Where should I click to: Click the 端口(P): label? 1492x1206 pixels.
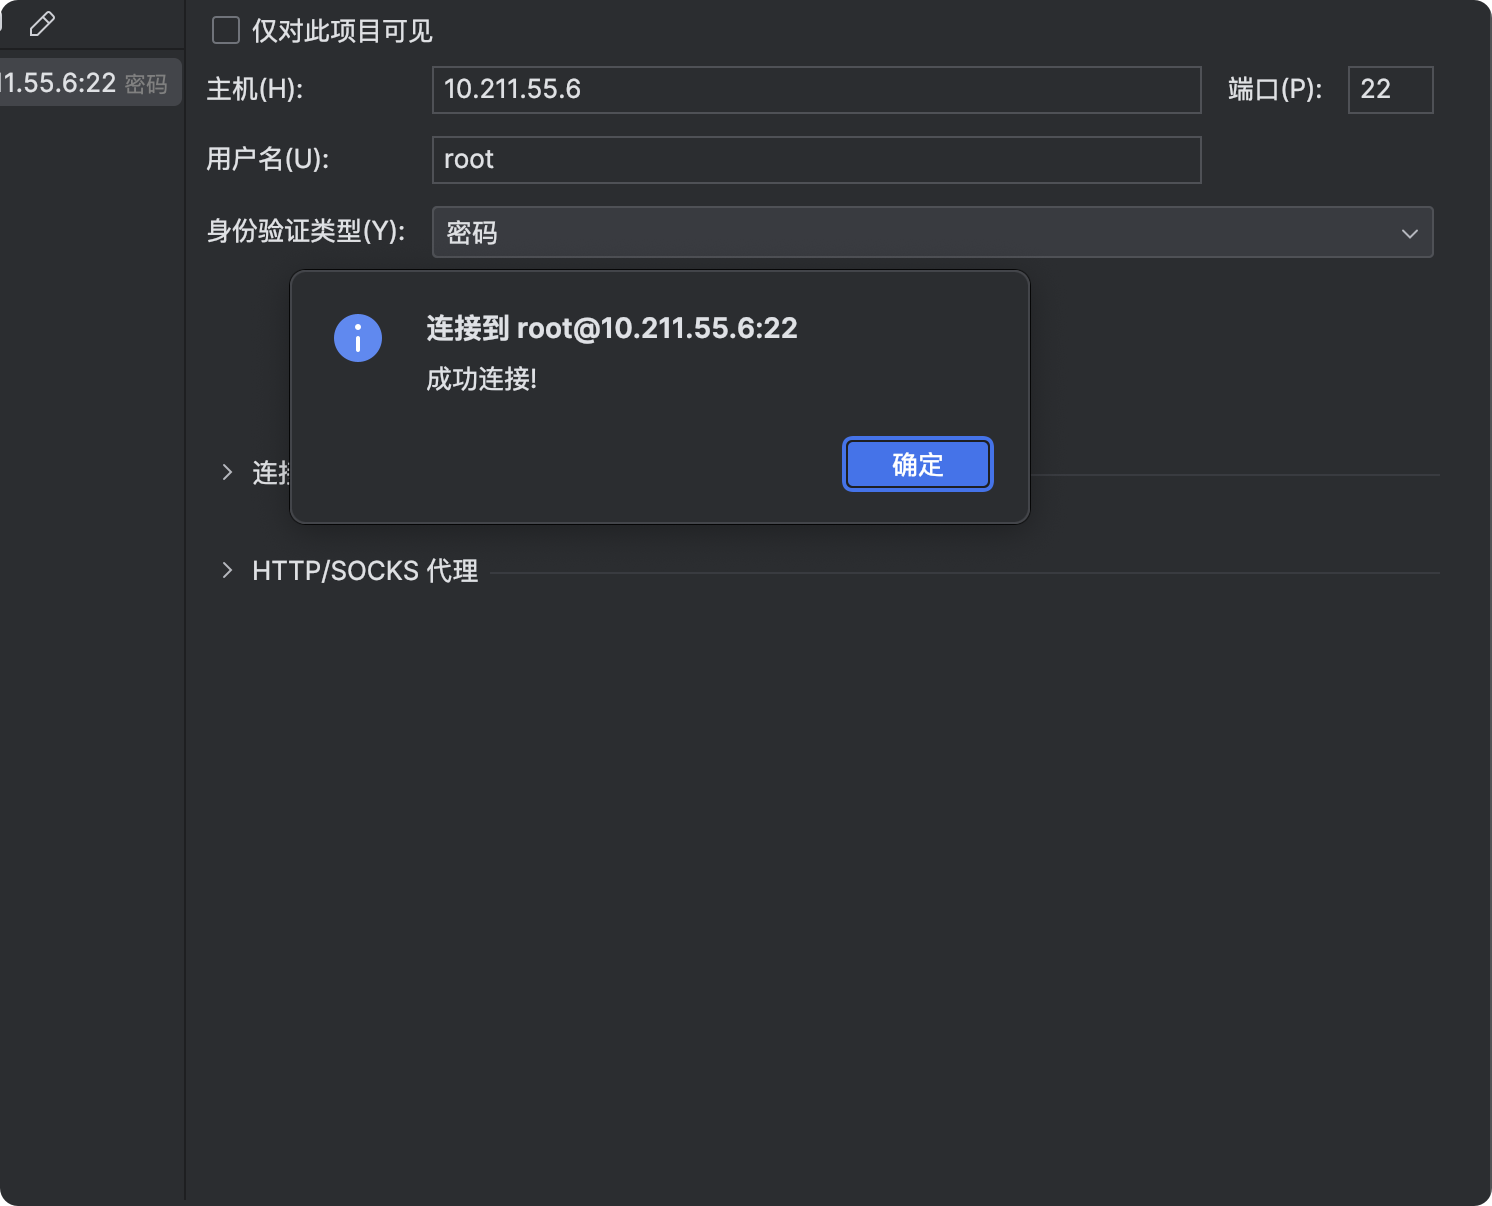1275,90
